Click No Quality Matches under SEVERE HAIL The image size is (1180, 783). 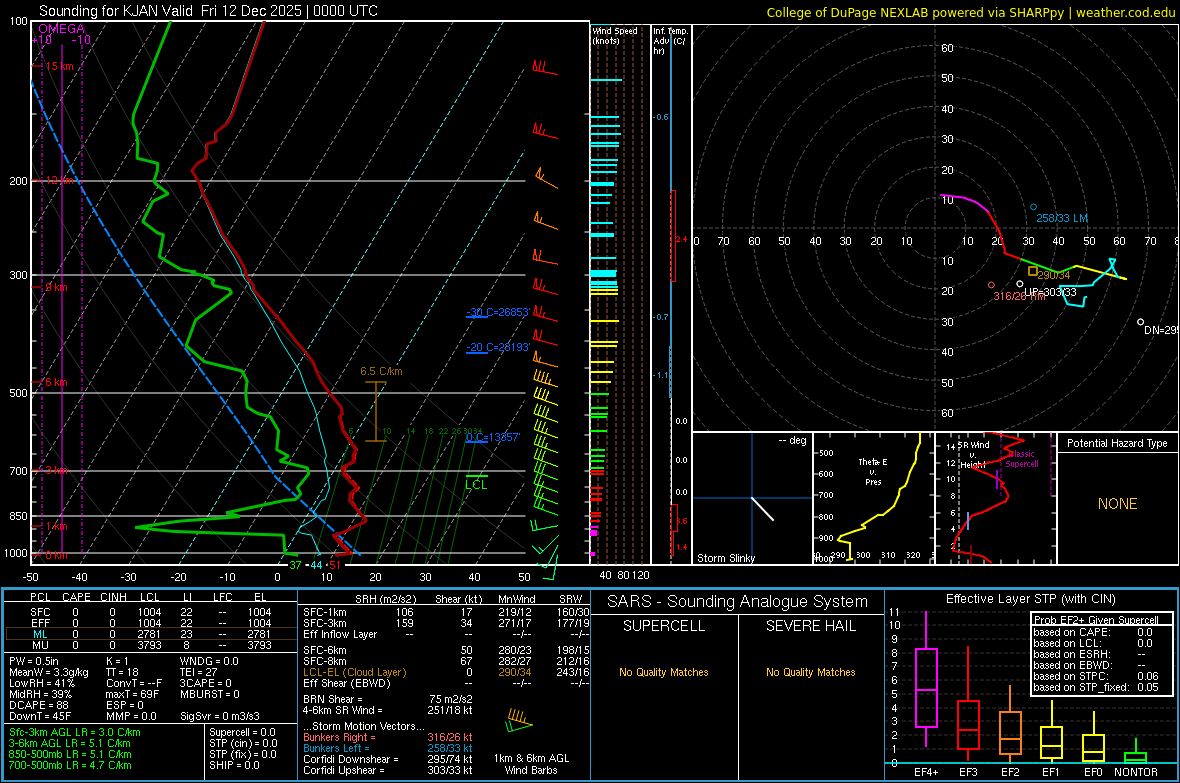[x=810, y=672]
